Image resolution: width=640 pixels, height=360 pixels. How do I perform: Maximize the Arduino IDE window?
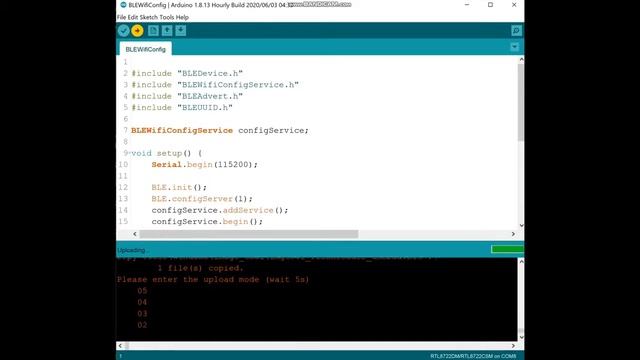tap(490, 5)
